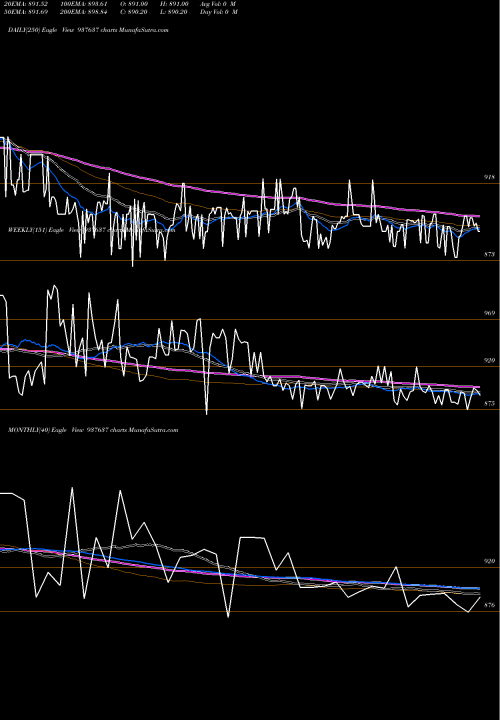
Task: Click the 920 axis label on the monthly chart
Action: pos(489,561)
